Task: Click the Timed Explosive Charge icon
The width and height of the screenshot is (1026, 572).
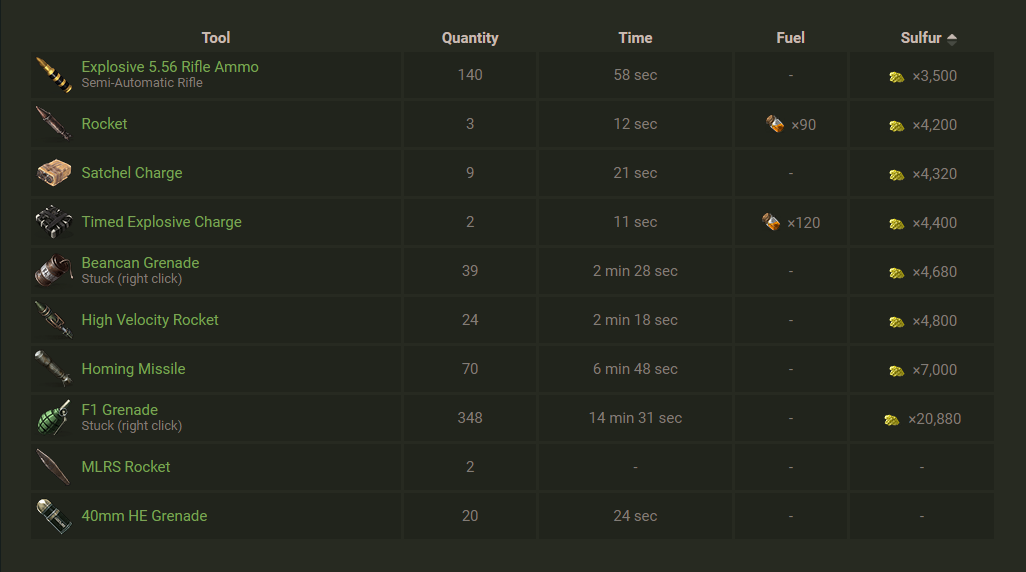Action: [53, 222]
